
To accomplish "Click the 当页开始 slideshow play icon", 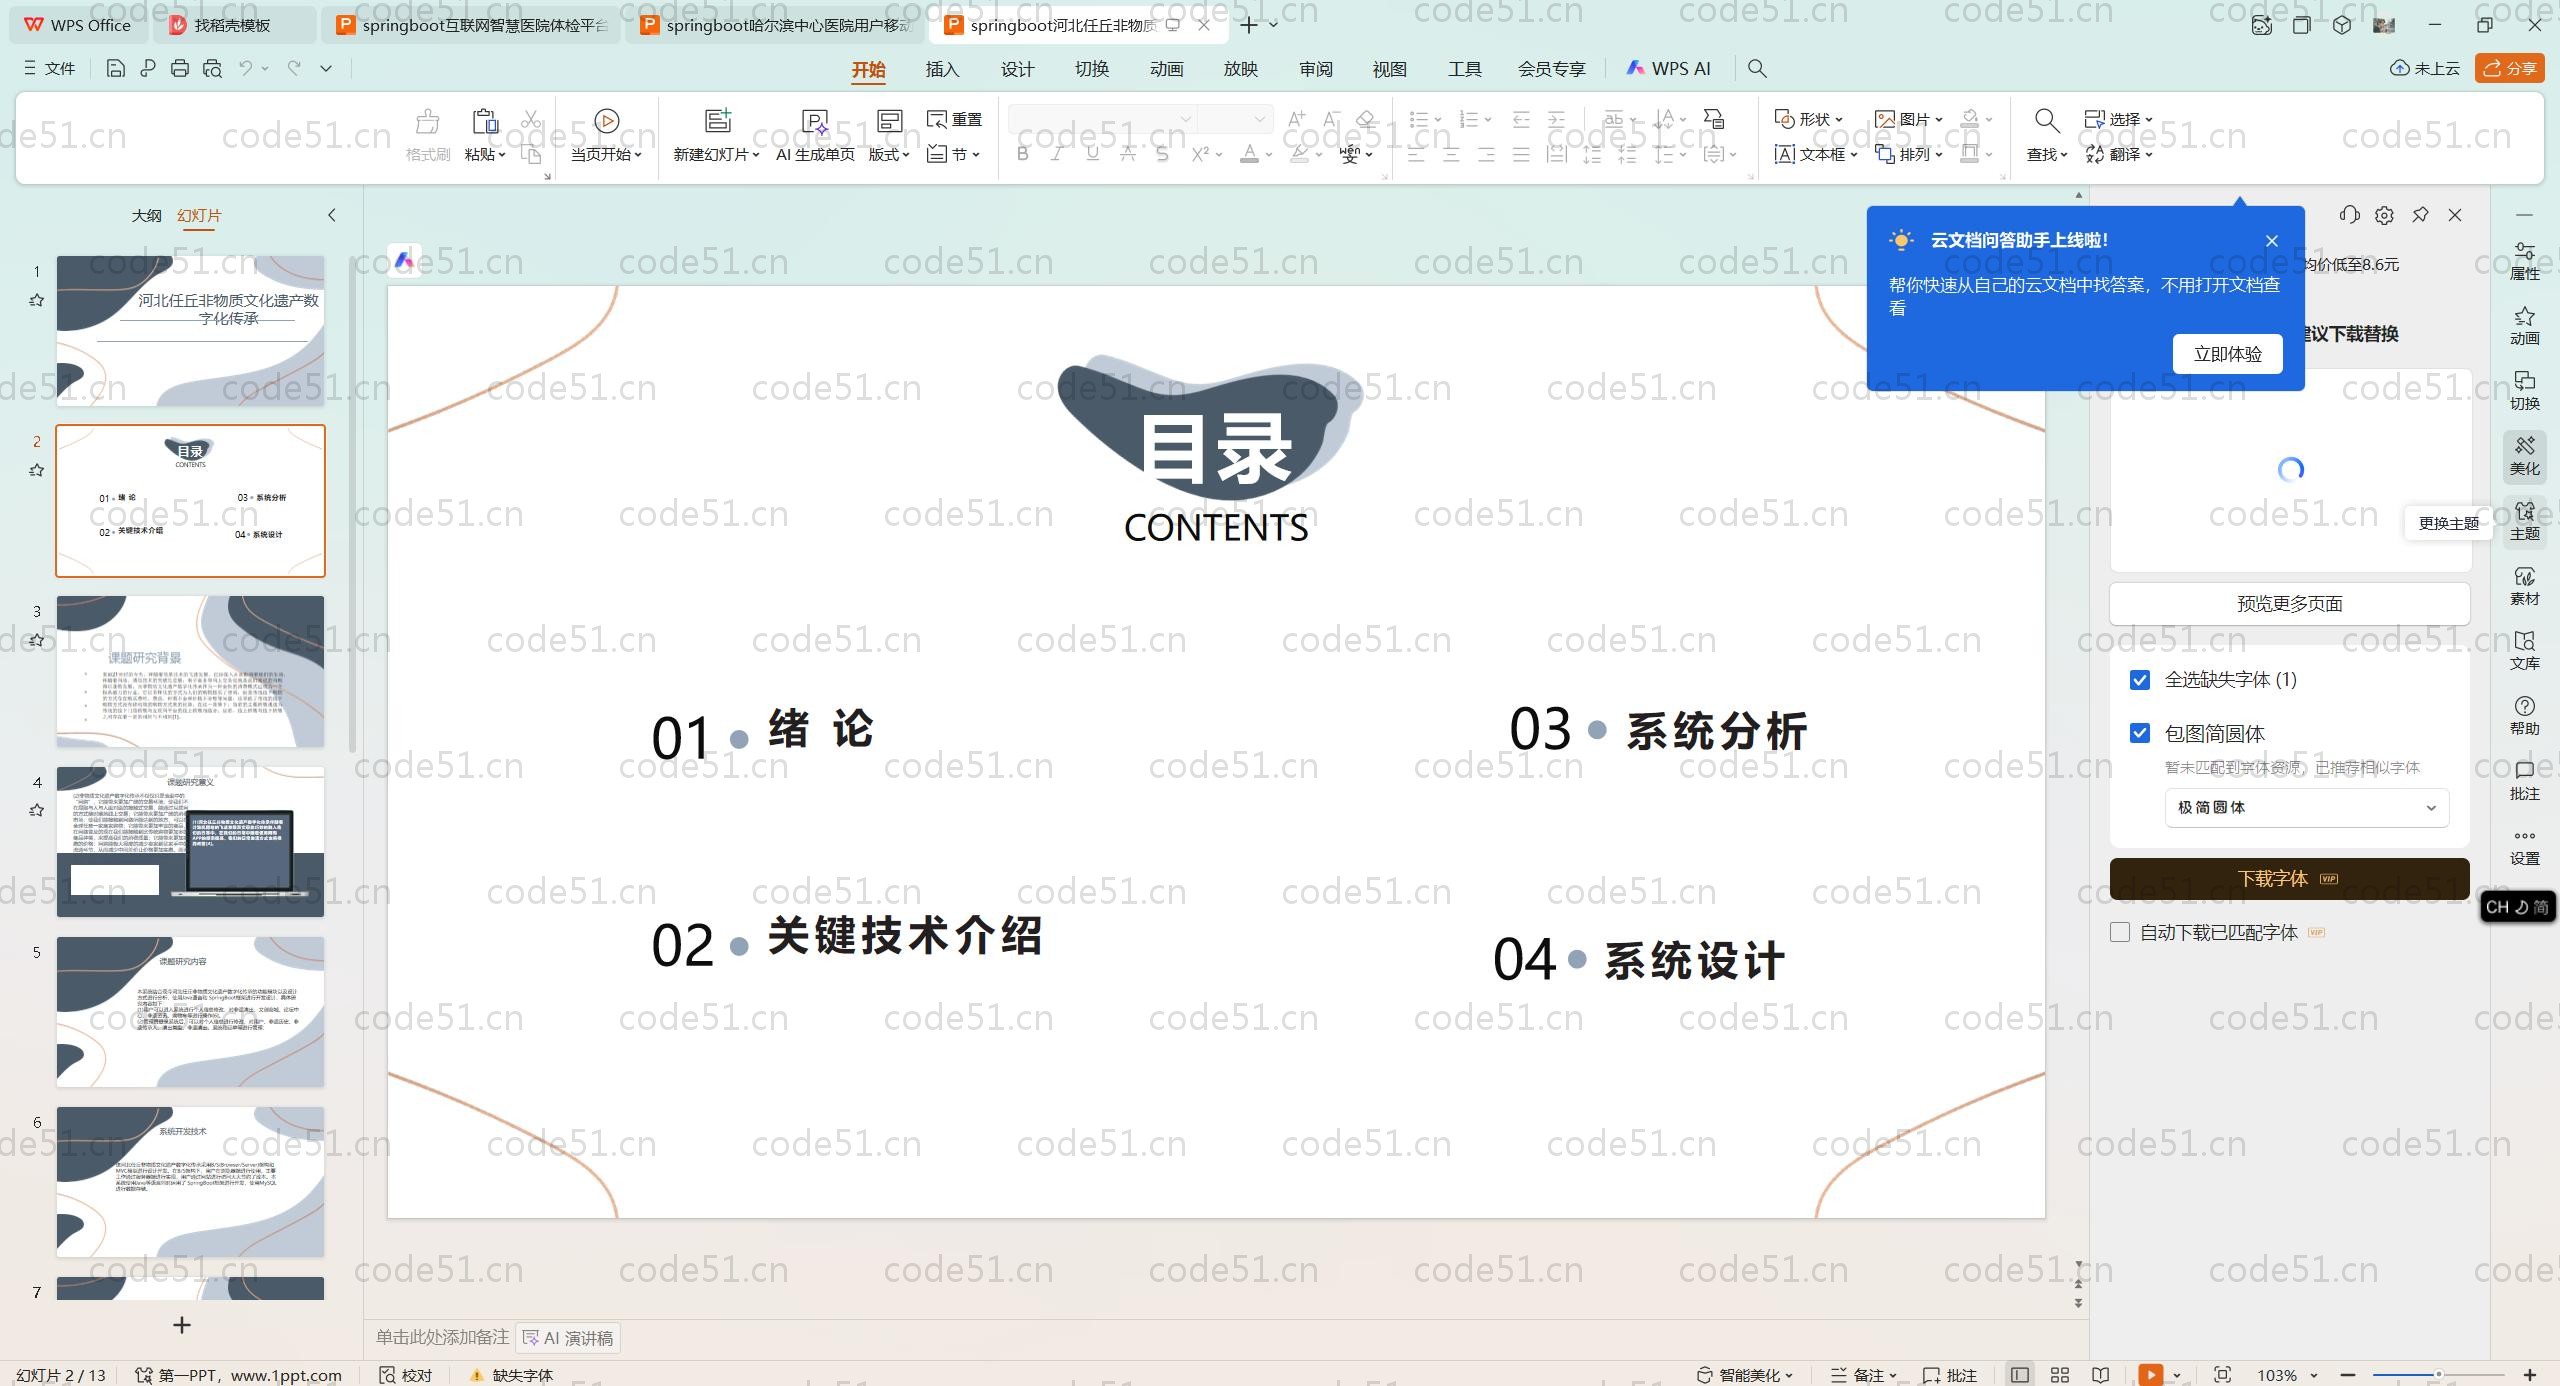I will coord(606,121).
